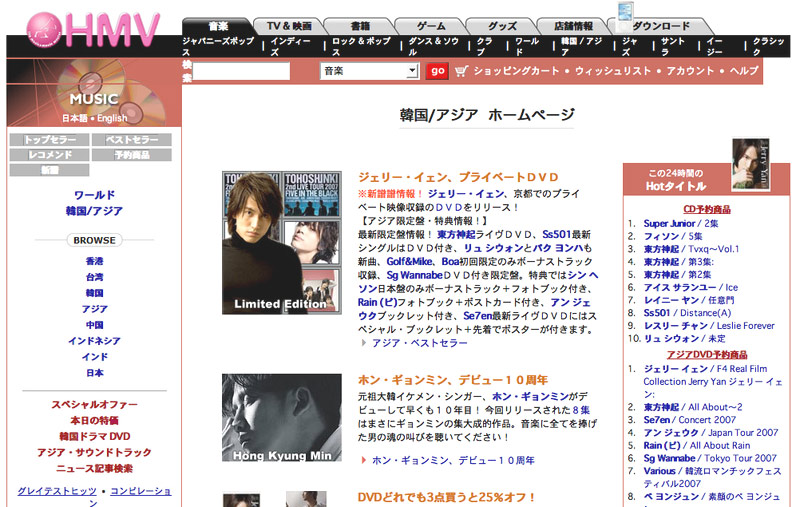Open ショッピングカート link
800x507 pixels.
tap(516, 71)
